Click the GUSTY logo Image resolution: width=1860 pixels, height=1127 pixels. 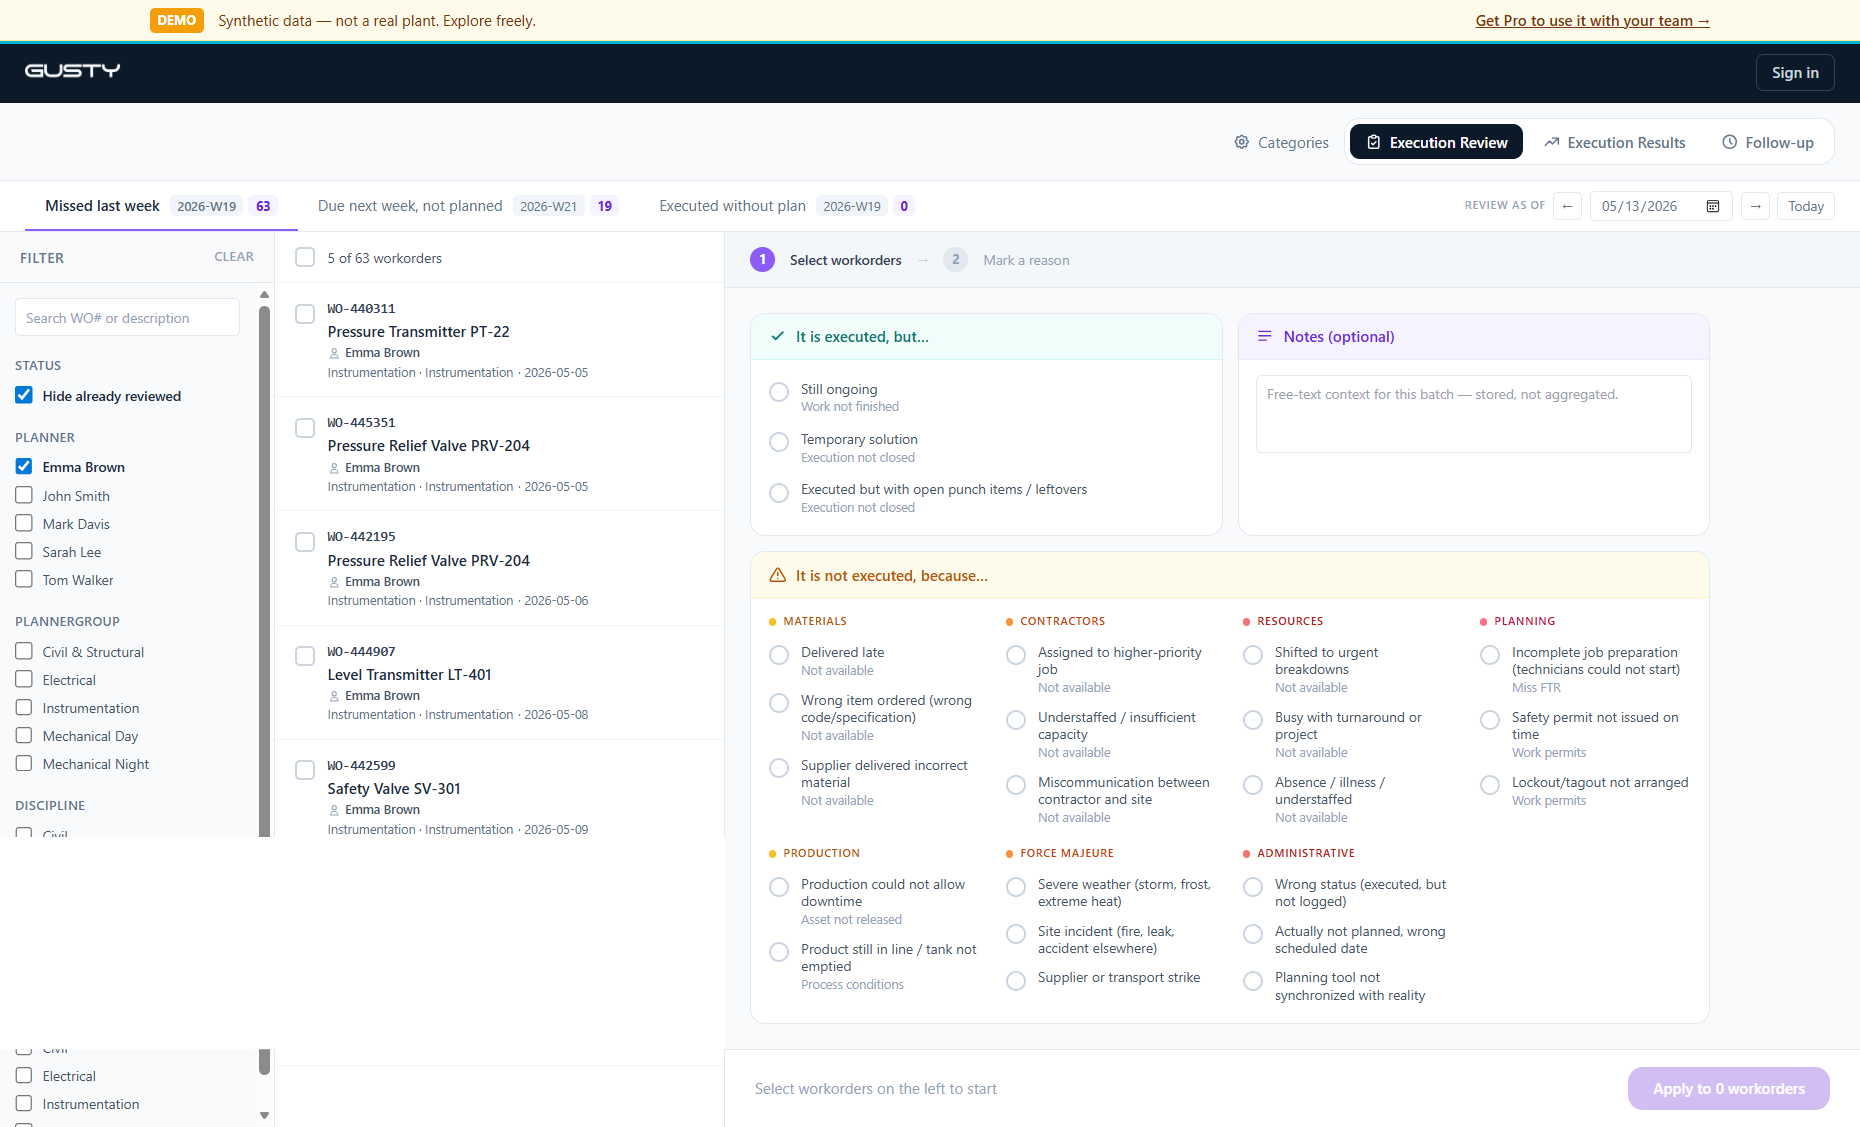[72, 70]
